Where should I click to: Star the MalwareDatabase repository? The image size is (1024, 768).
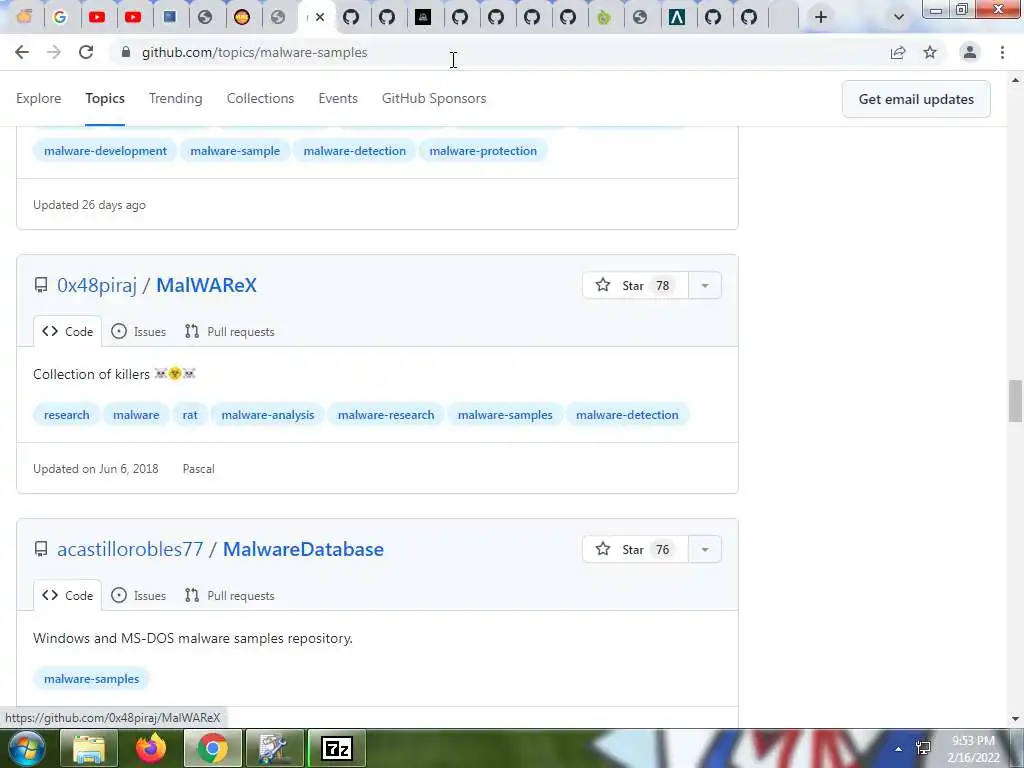635,549
